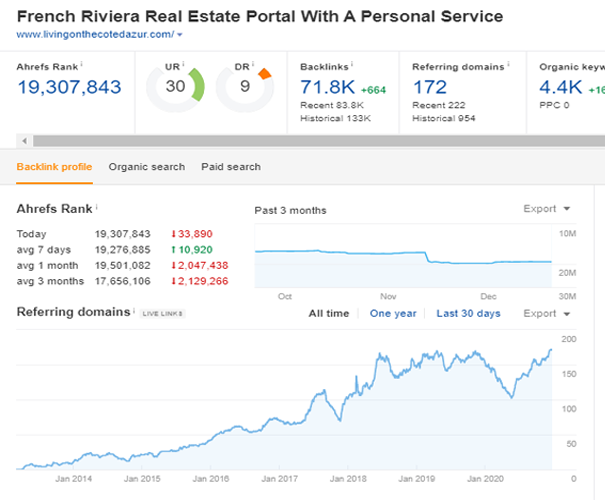Click 'PPC 0' under Organic keywords

(x=554, y=105)
